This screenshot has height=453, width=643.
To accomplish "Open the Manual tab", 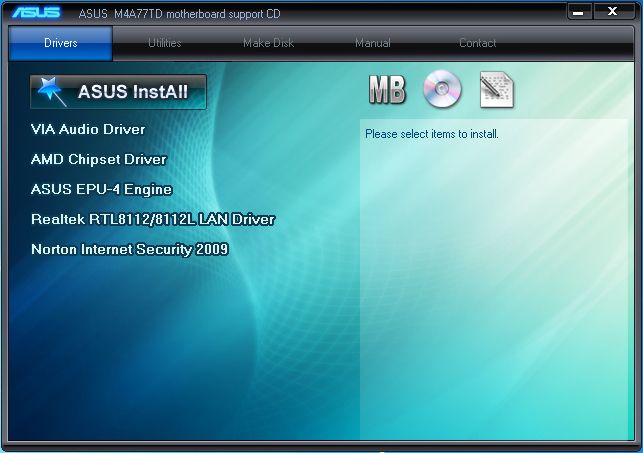I will pyautogui.click(x=373, y=43).
